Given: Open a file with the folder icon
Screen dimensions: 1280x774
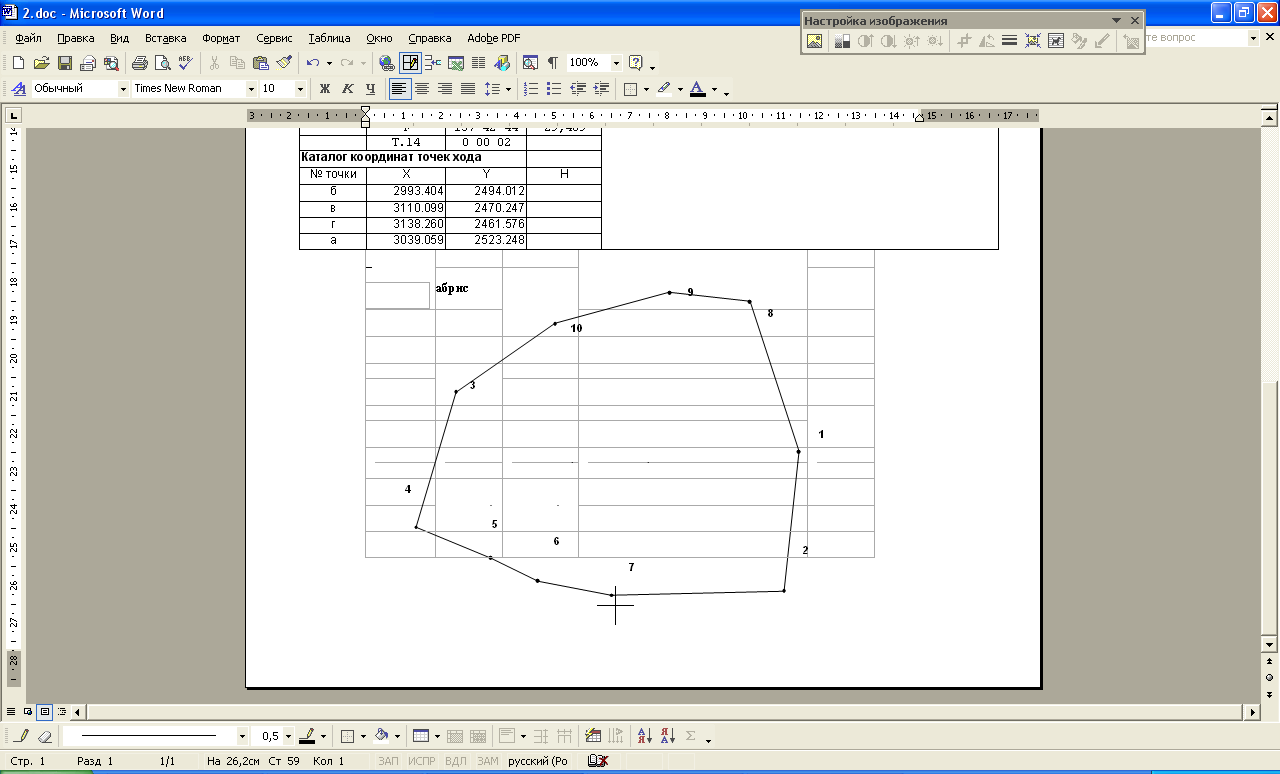Looking at the screenshot, I should tap(41, 63).
